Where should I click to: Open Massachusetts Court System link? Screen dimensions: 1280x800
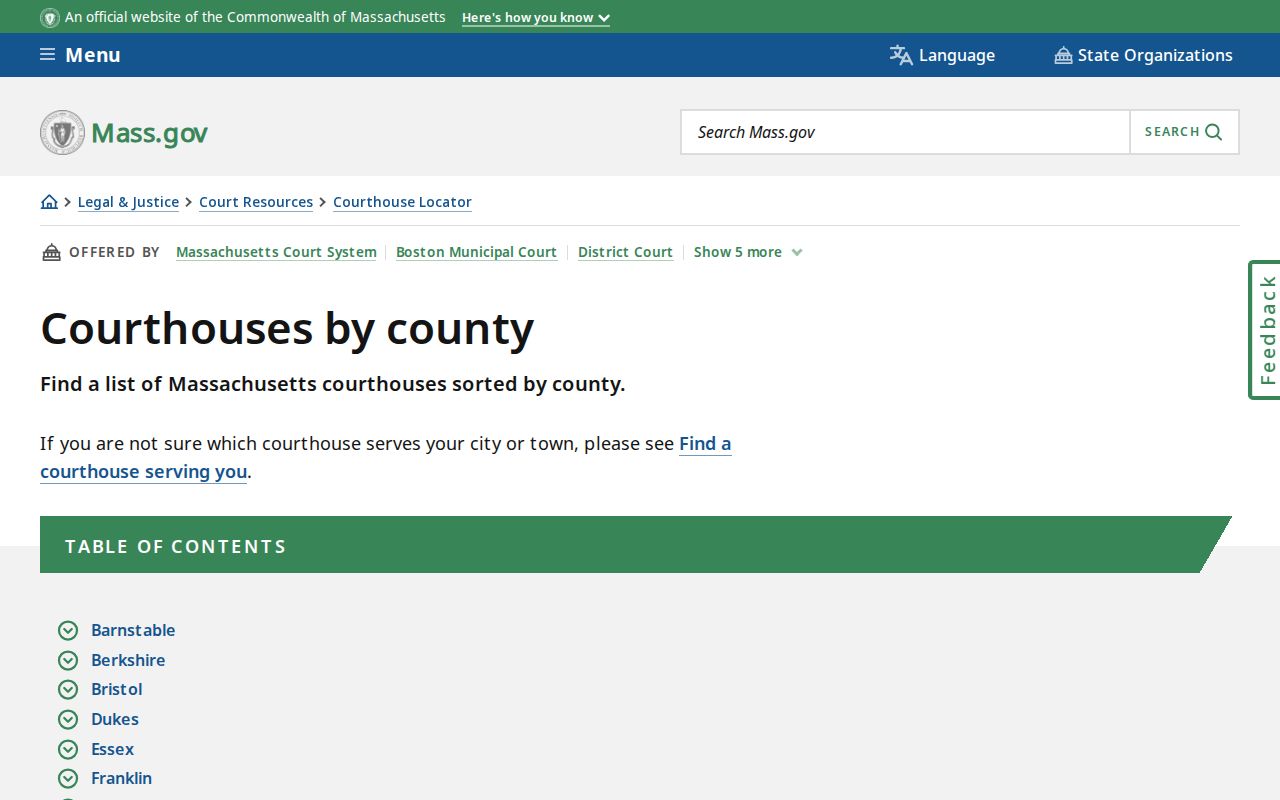pyautogui.click(x=276, y=252)
